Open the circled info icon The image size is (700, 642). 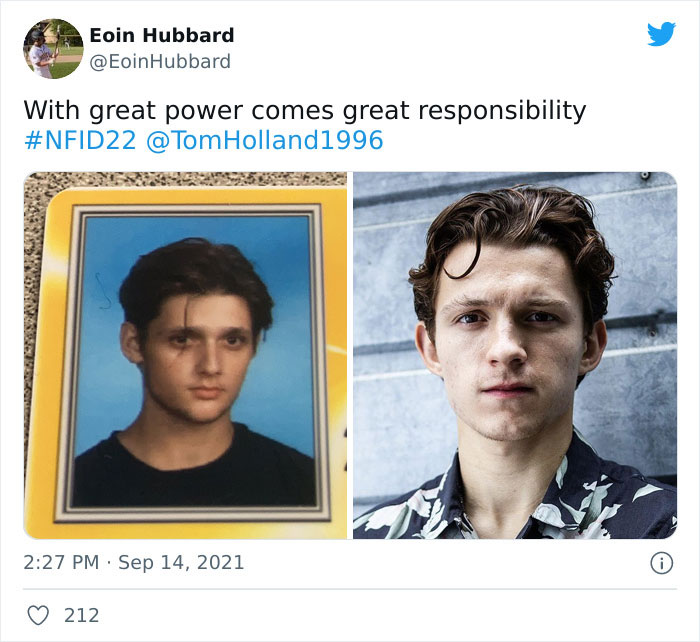(661, 563)
